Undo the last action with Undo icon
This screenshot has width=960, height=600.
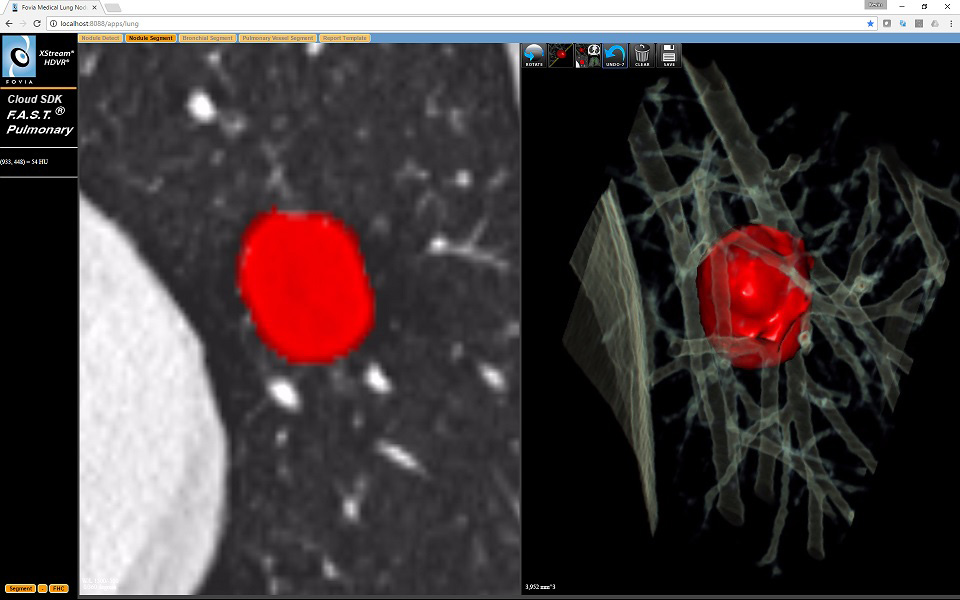(x=615, y=56)
